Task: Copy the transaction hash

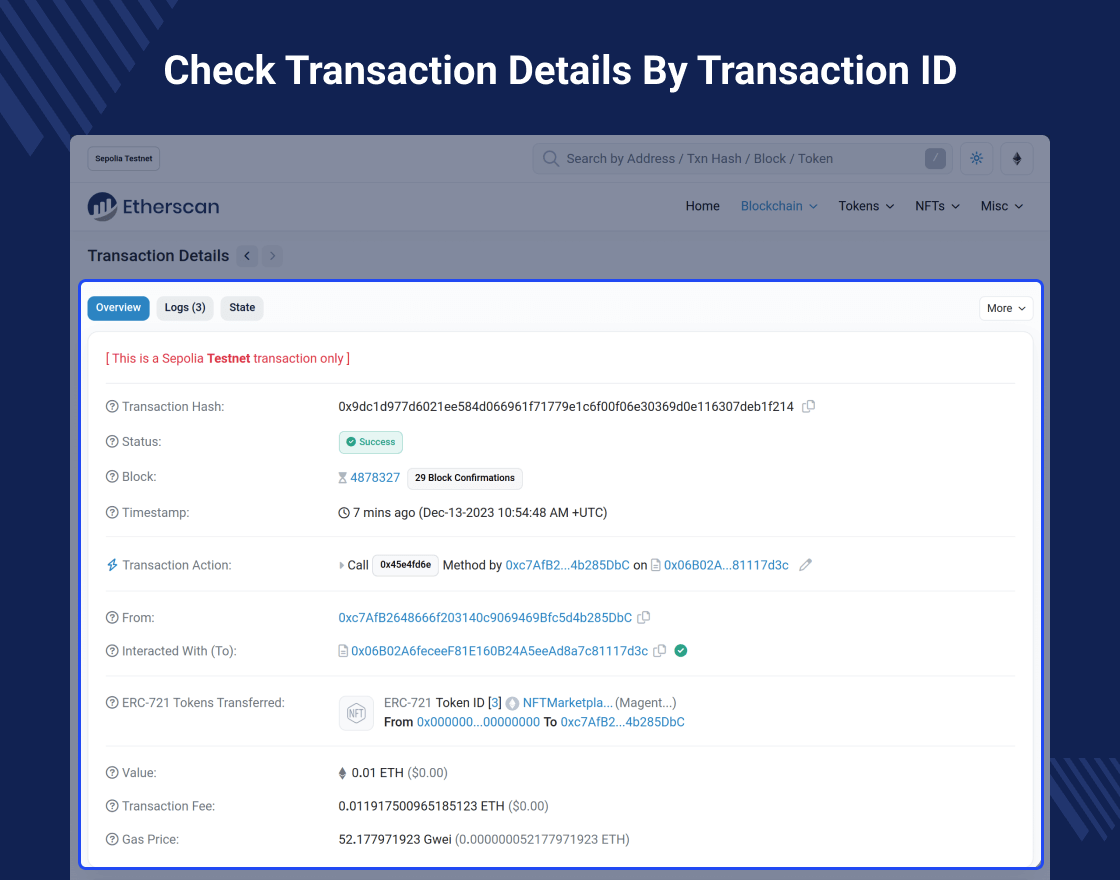Action: coord(809,406)
